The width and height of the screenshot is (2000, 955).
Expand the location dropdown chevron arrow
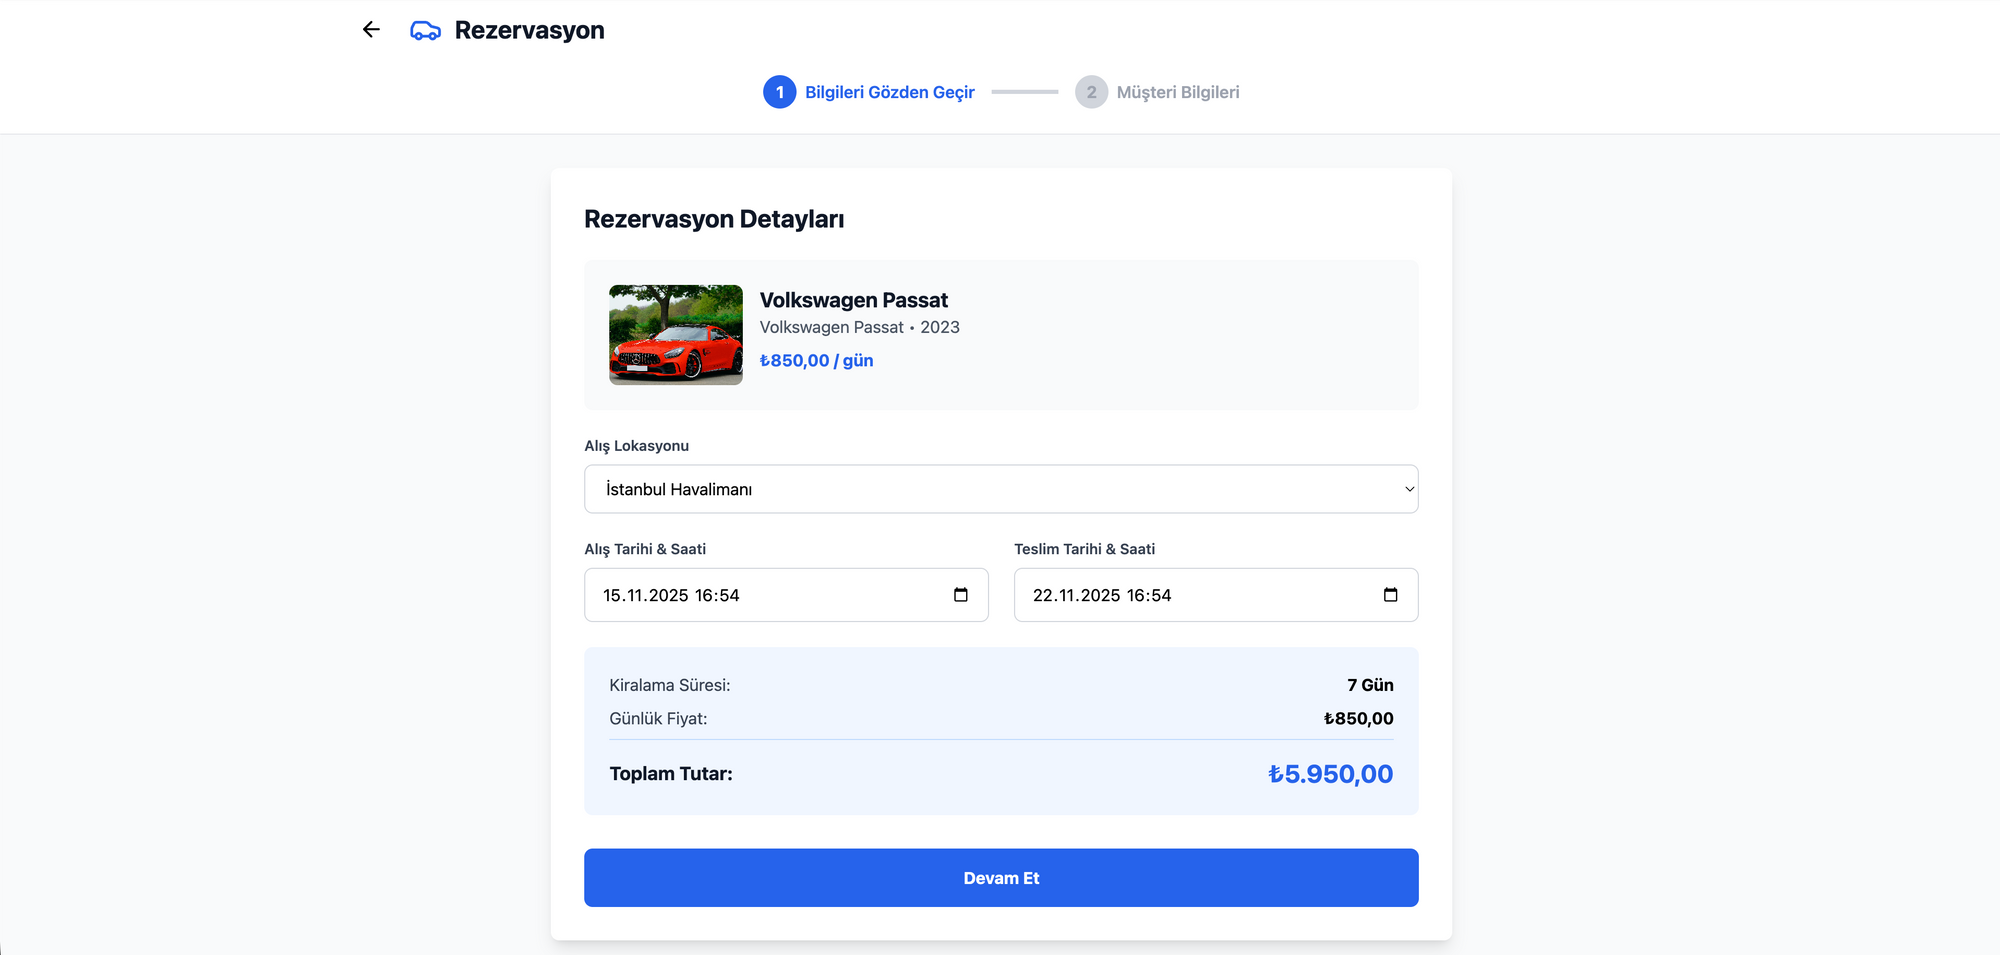(x=1408, y=489)
